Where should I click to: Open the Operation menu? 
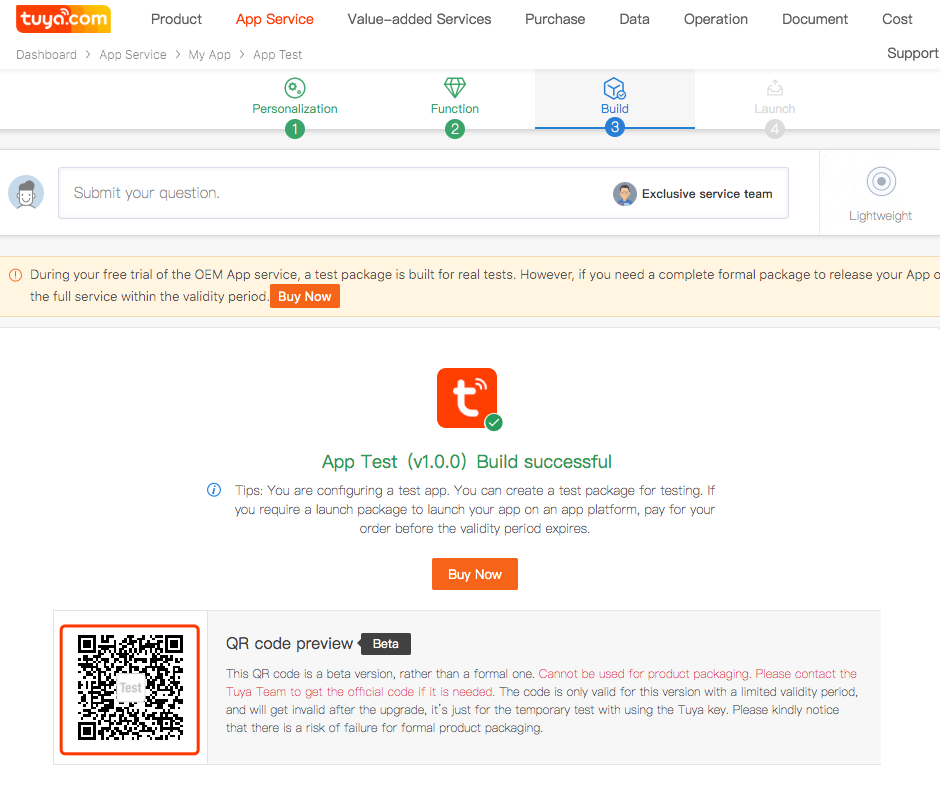coord(716,19)
